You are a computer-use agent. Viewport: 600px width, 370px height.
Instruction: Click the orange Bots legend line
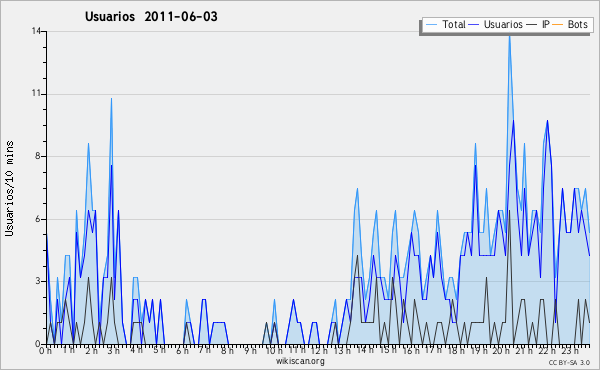(x=558, y=25)
